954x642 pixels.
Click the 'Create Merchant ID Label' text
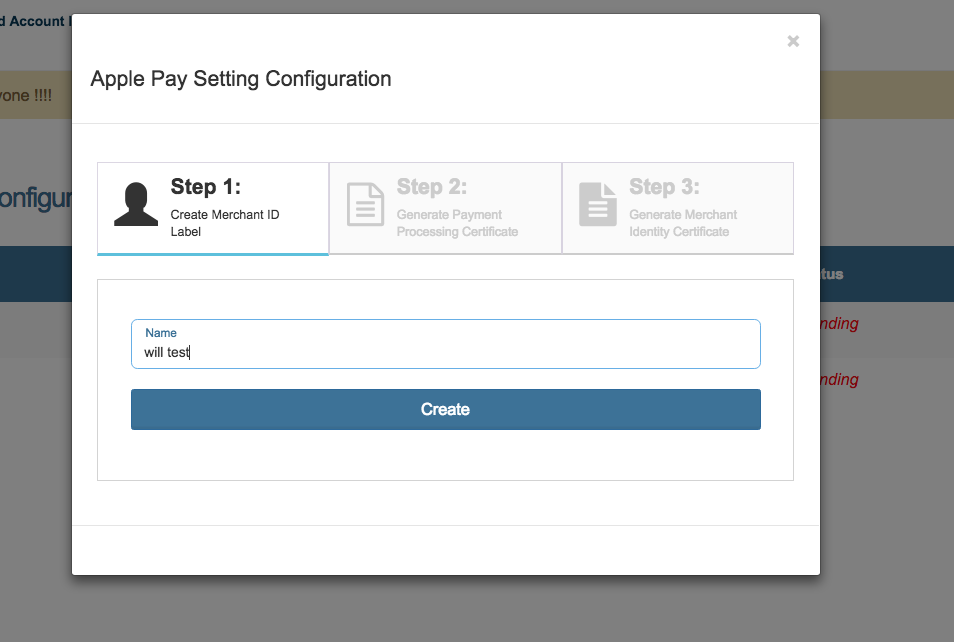point(224,223)
